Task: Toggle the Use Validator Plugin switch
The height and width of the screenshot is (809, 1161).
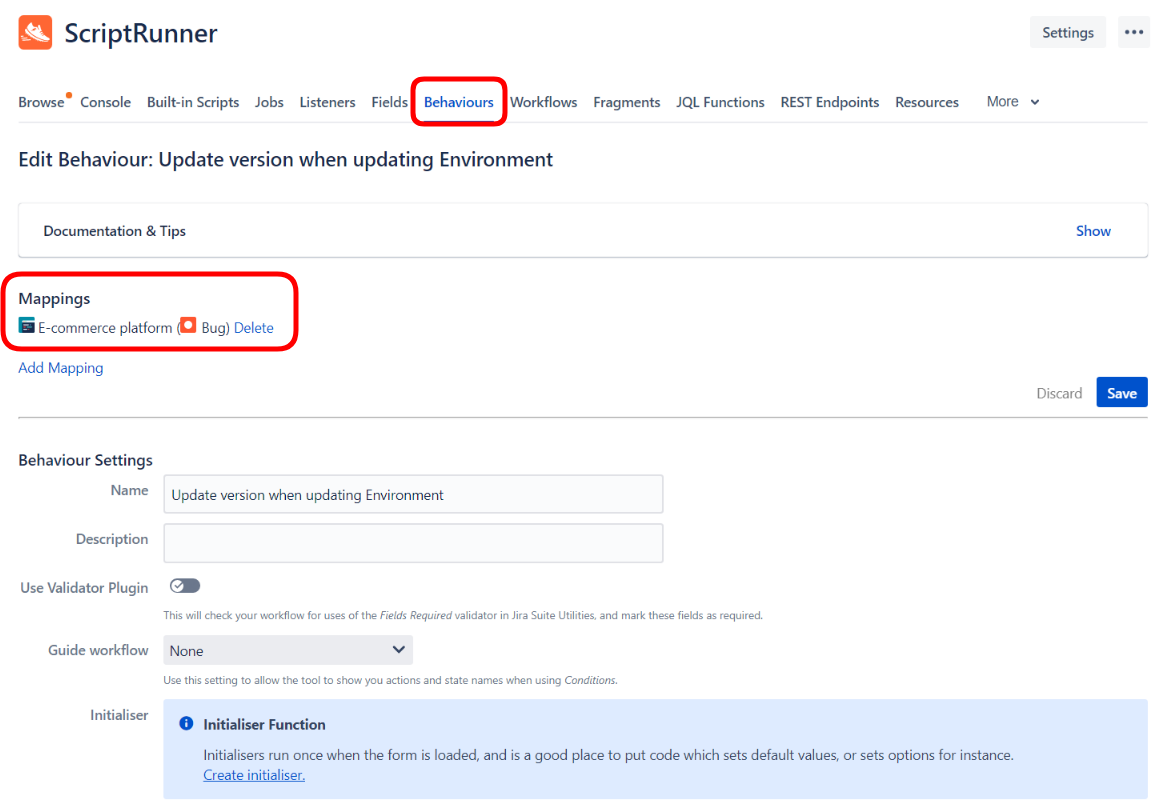Action: (x=185, y=586)
